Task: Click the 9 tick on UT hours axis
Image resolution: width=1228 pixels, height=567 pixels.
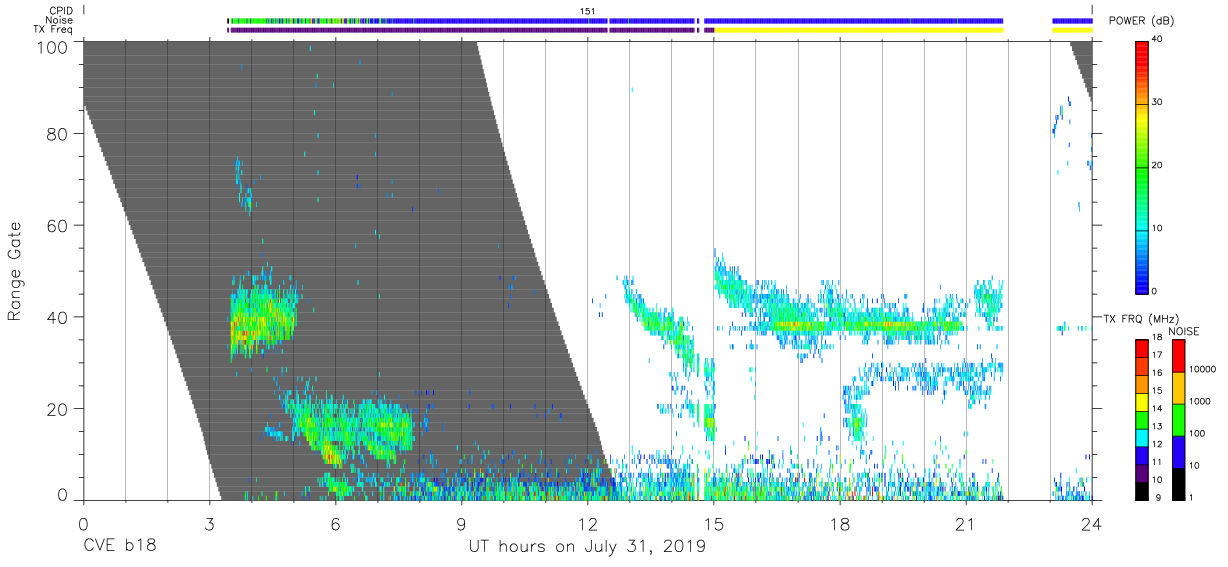Action: coord(462,523)
